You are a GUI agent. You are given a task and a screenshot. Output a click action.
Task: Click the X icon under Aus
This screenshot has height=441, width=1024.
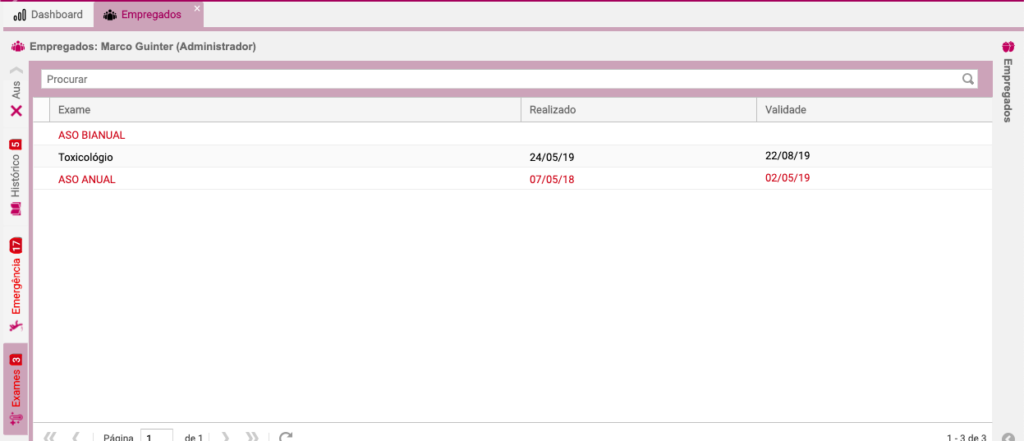point(16,110)
